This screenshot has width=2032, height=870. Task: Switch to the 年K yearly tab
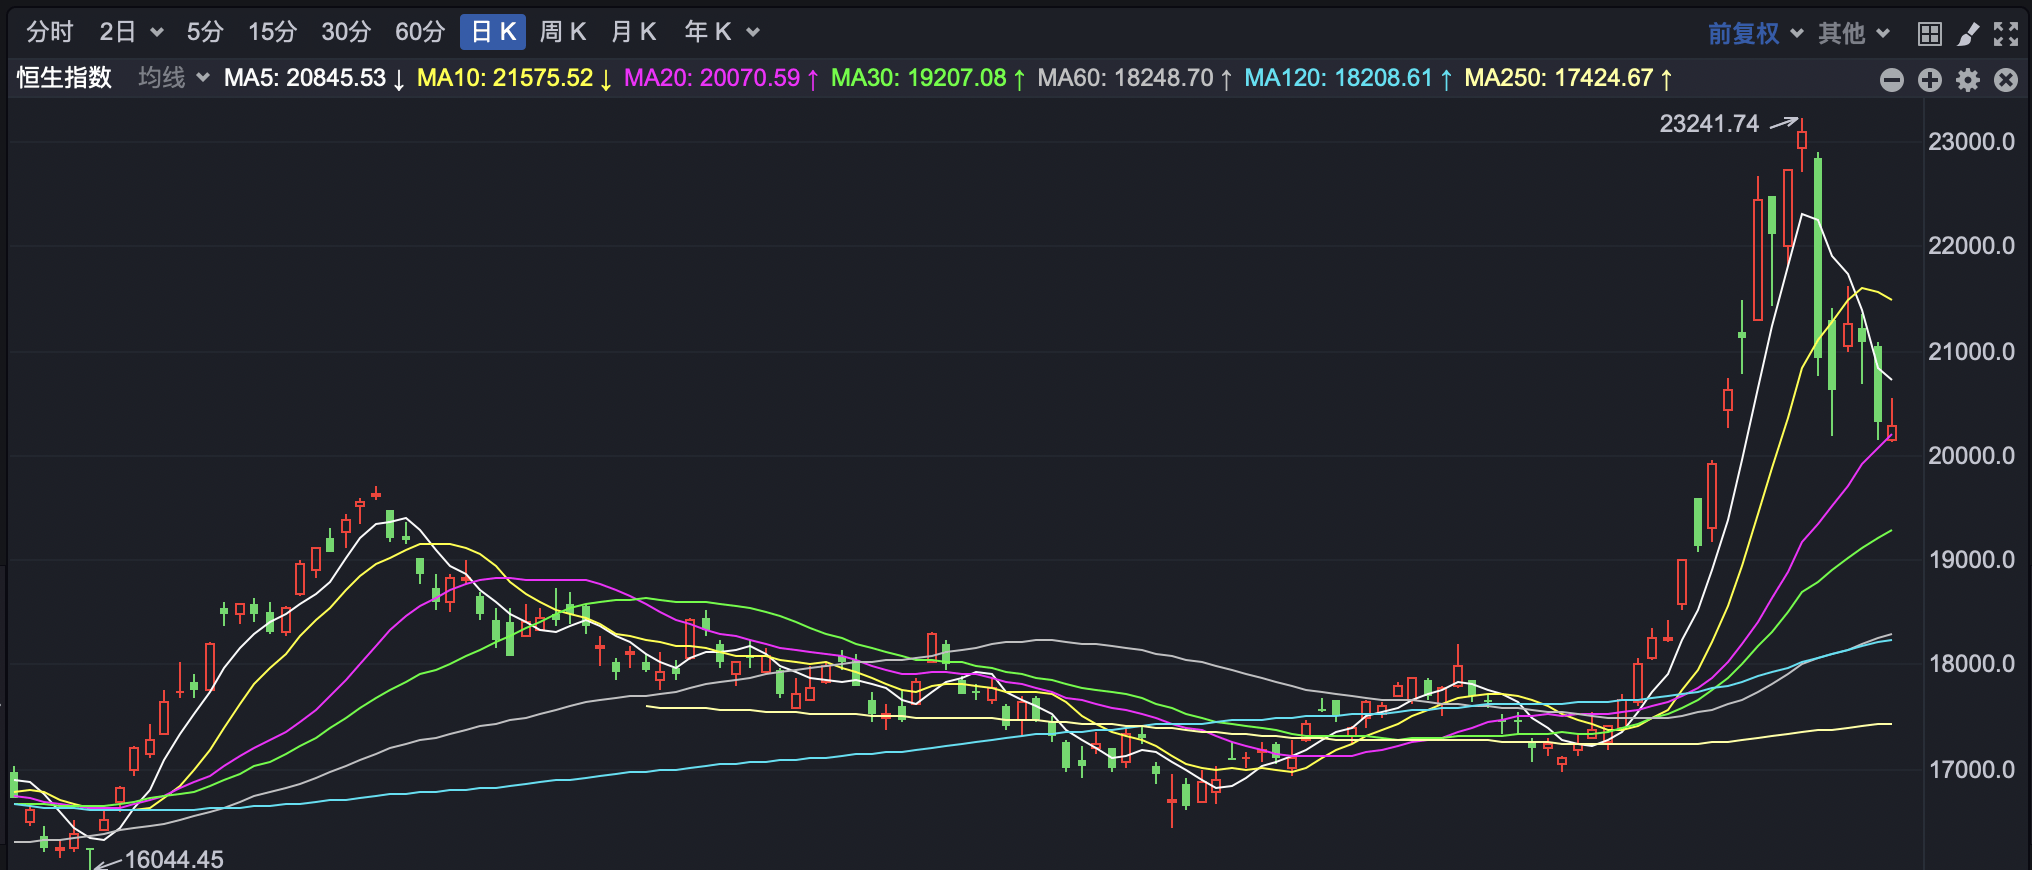(x=708, y=32)
